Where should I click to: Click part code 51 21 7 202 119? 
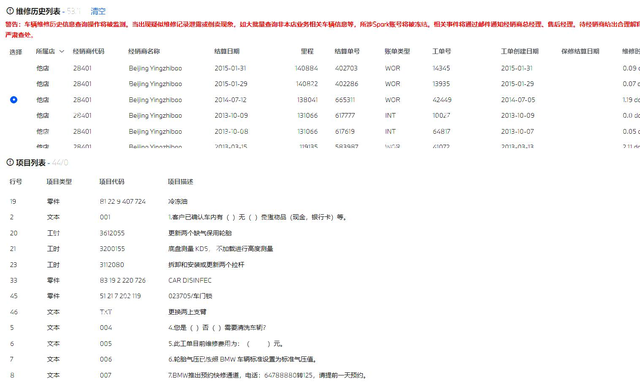point(120,296)
